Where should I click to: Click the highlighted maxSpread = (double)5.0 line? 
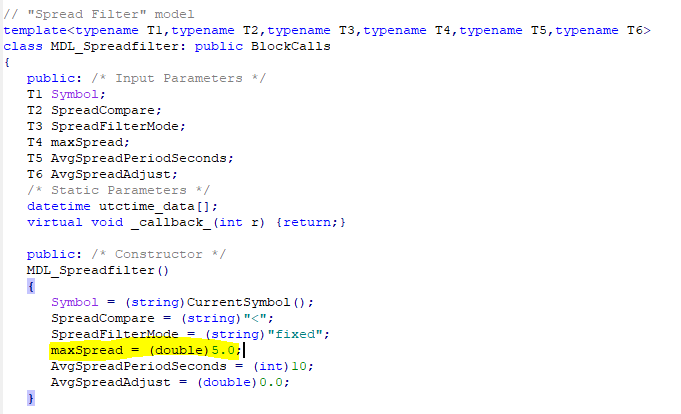coord(146,351)
